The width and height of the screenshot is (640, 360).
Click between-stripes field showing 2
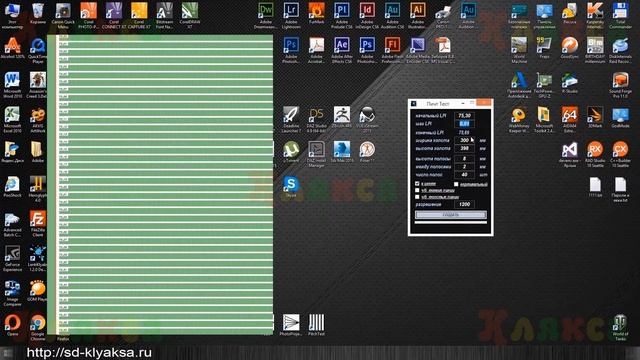pyautogui.click(x=464, y=167)
